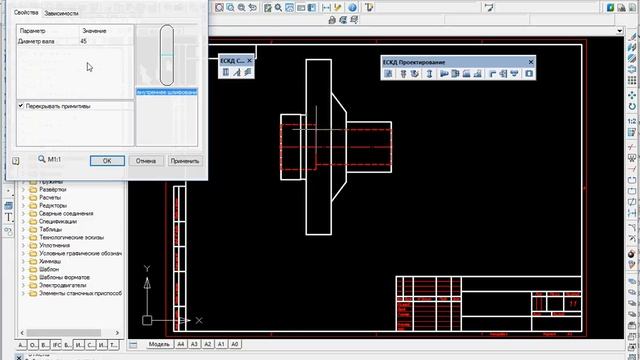Viewport: 640px width, 360px height.
Task: Click the large T text tool icon
Action: (x=9, y=217)
